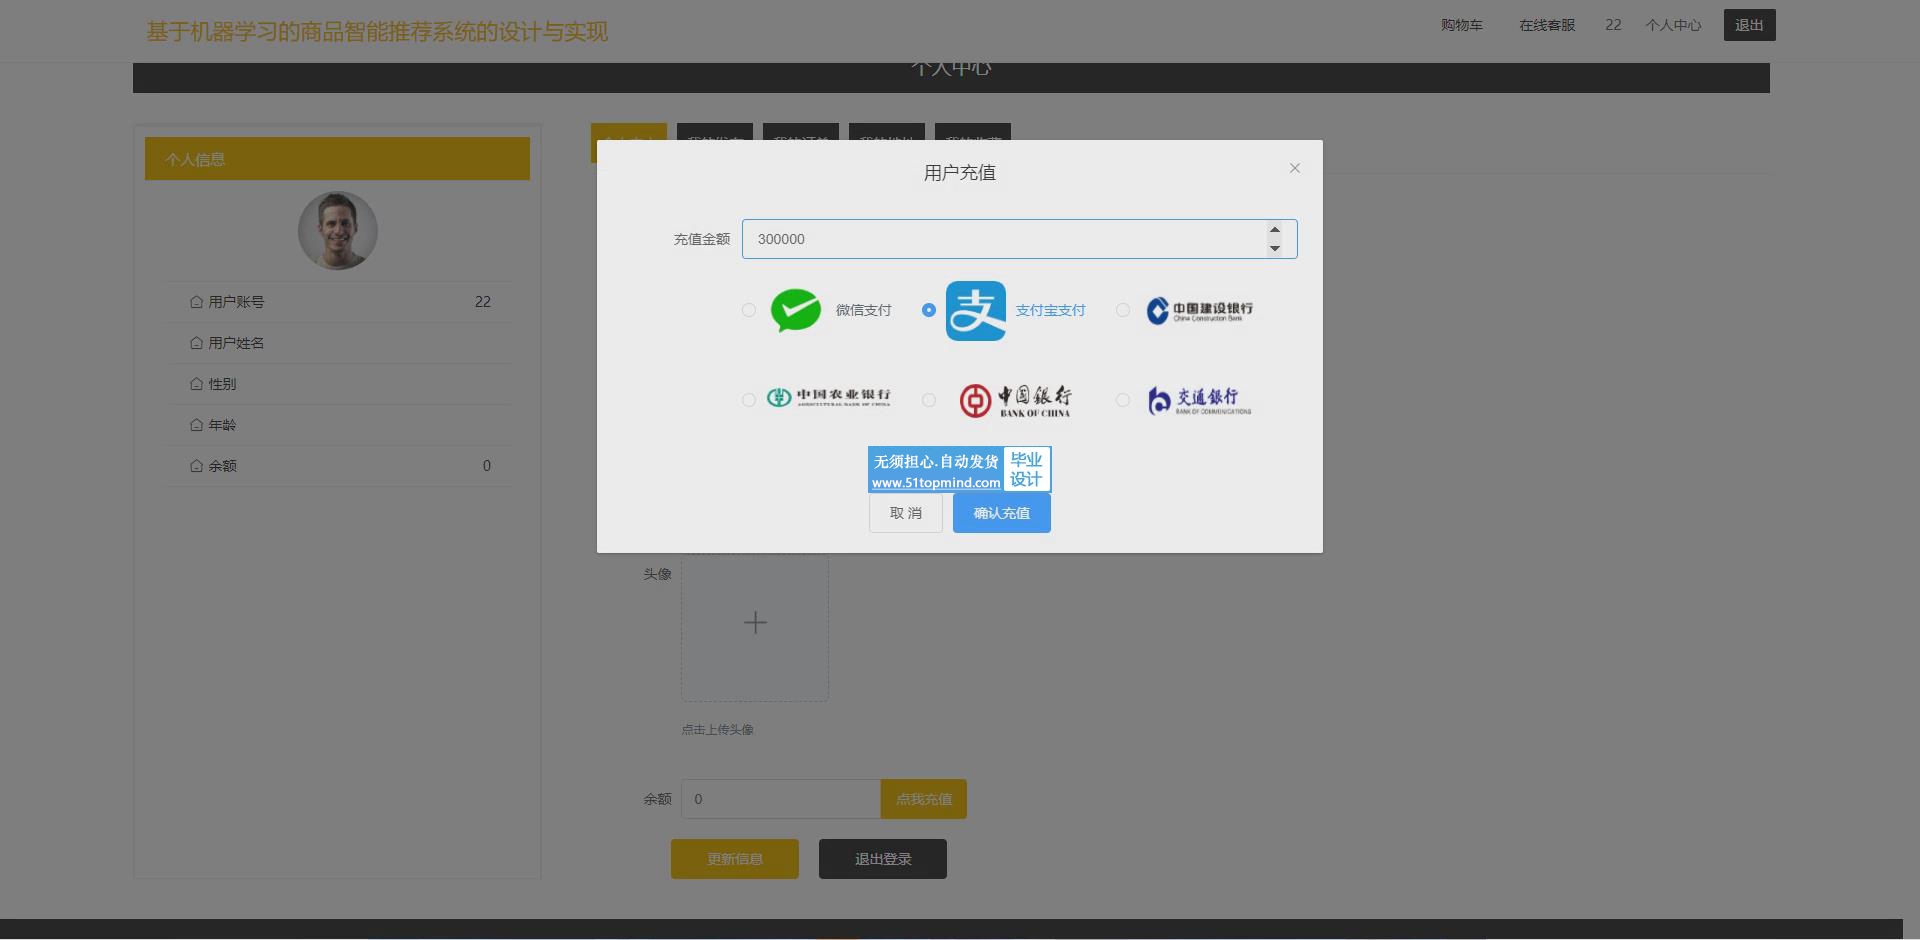
Task: Open 个人中心 from the top navigation
Action: [x=1674, y=25]
